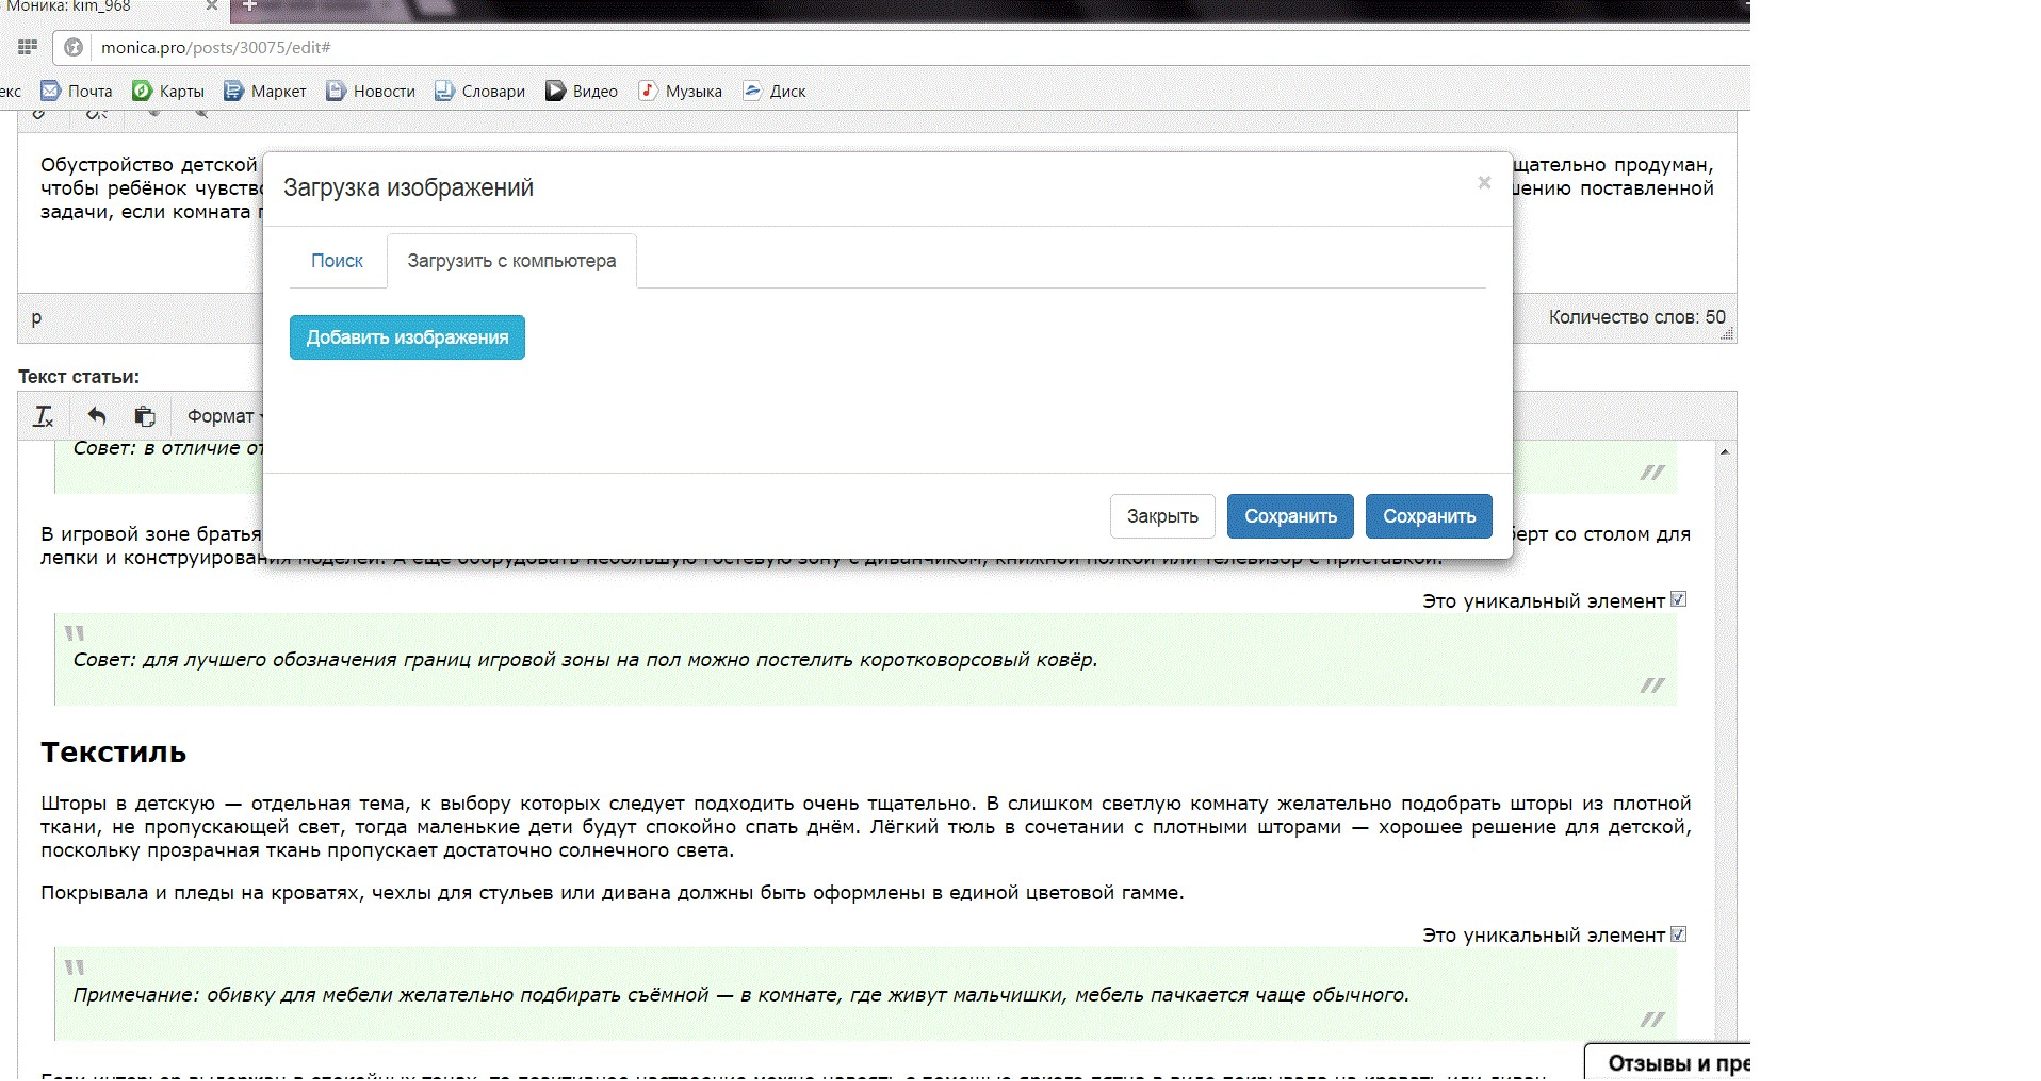This screenshot has height=1081, width=2041.
Task: Close the Моника: kim_968 browser tab
Action: tap(212, 6)
